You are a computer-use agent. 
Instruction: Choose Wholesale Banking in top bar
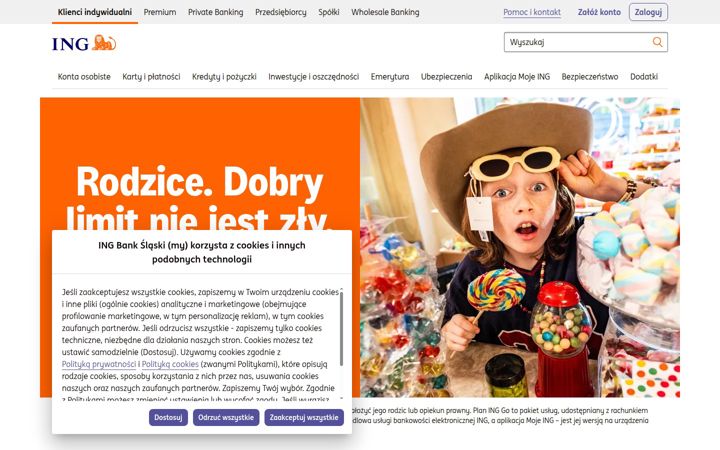[385, 12]
